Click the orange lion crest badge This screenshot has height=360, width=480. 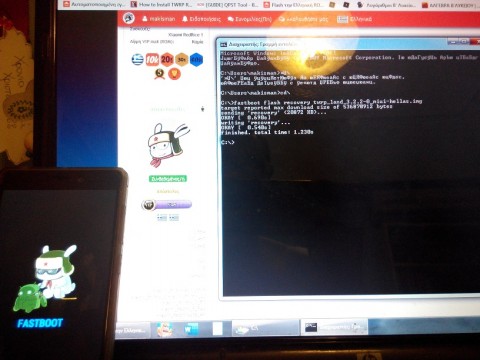(x=174, y=74)
